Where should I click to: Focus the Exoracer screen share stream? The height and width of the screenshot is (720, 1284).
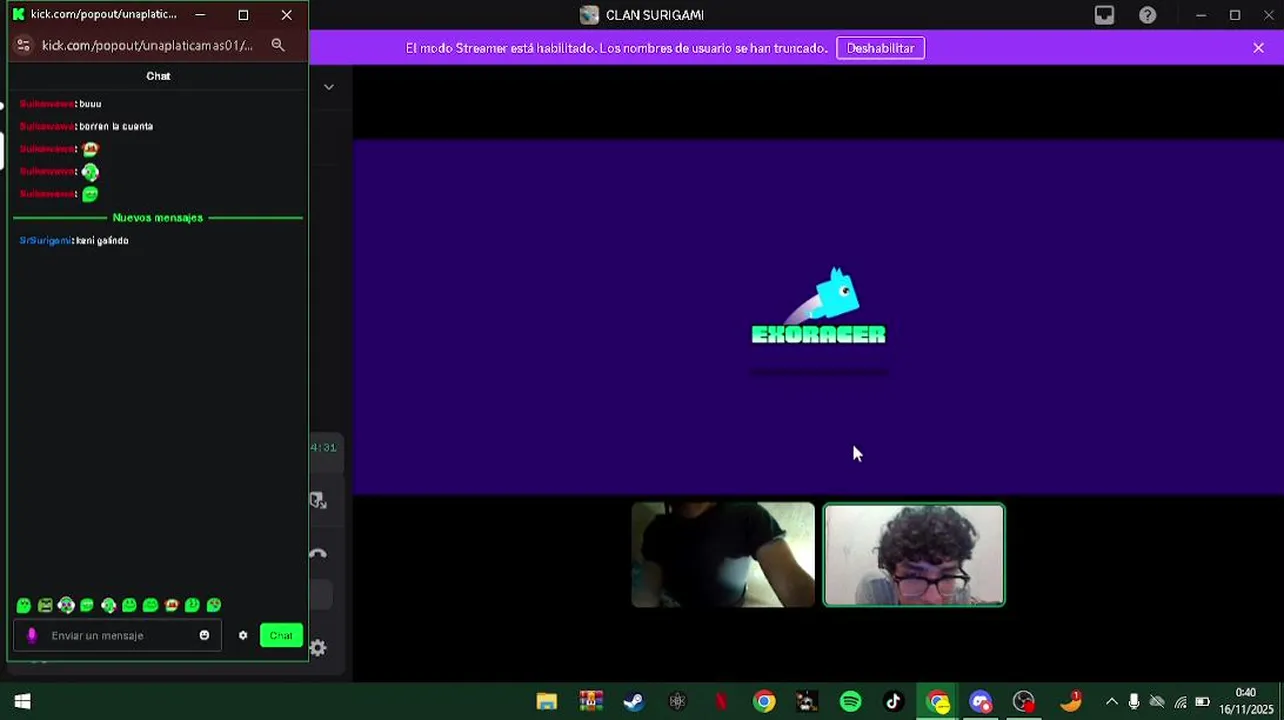coord(818,316)
